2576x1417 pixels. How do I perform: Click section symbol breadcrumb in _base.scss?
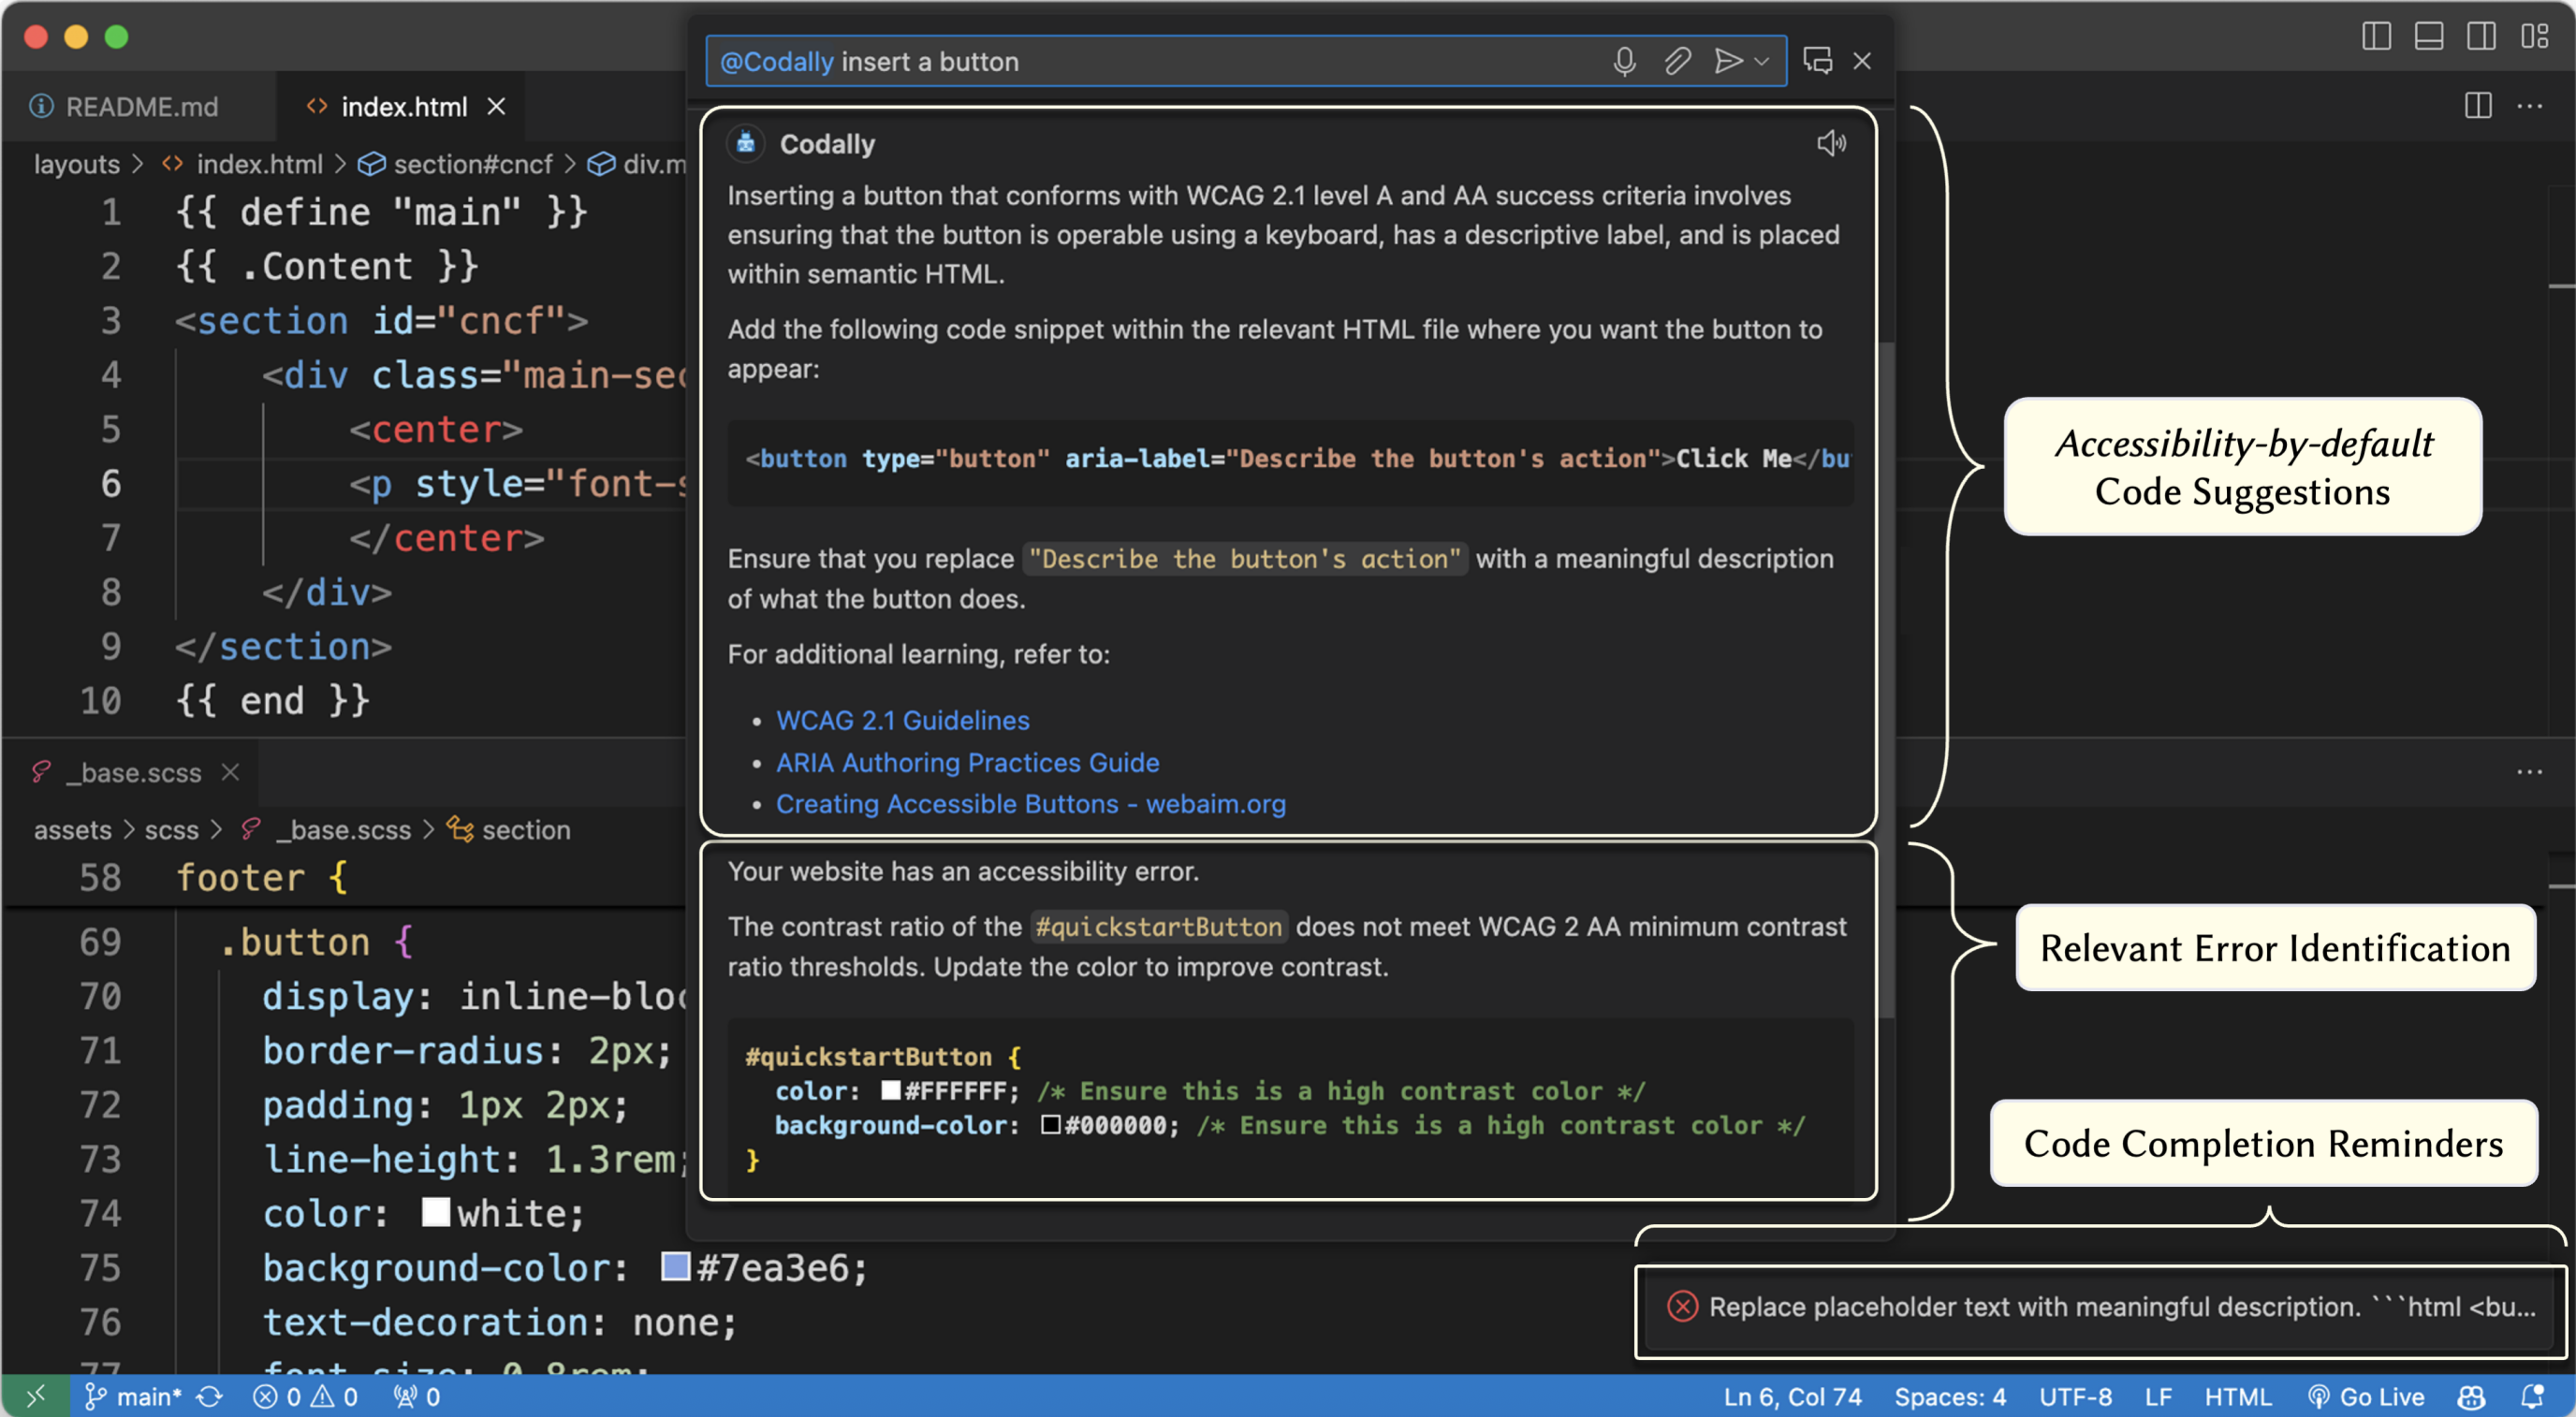[526, 830]
